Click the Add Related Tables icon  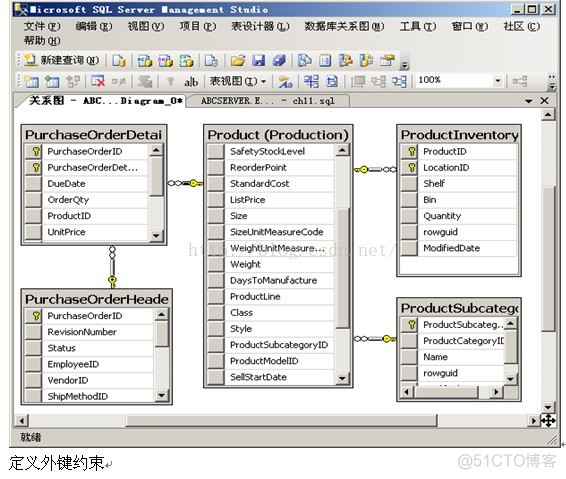73,82
